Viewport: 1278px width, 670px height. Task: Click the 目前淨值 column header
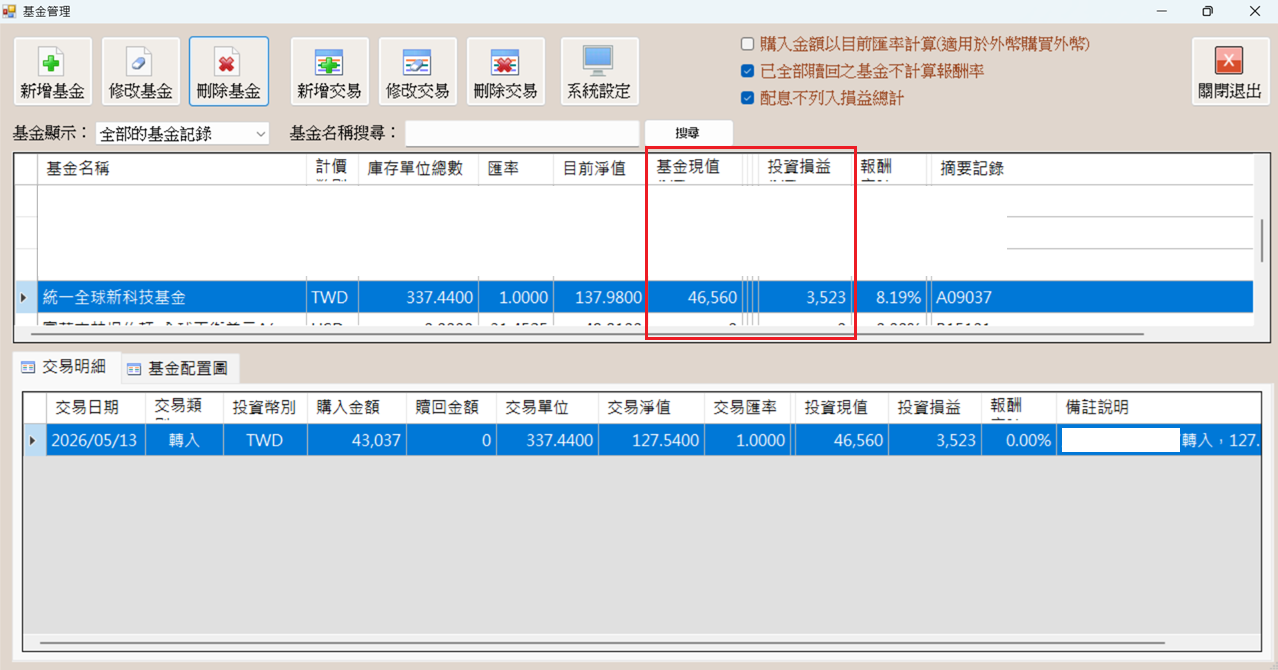coord(598,169)
